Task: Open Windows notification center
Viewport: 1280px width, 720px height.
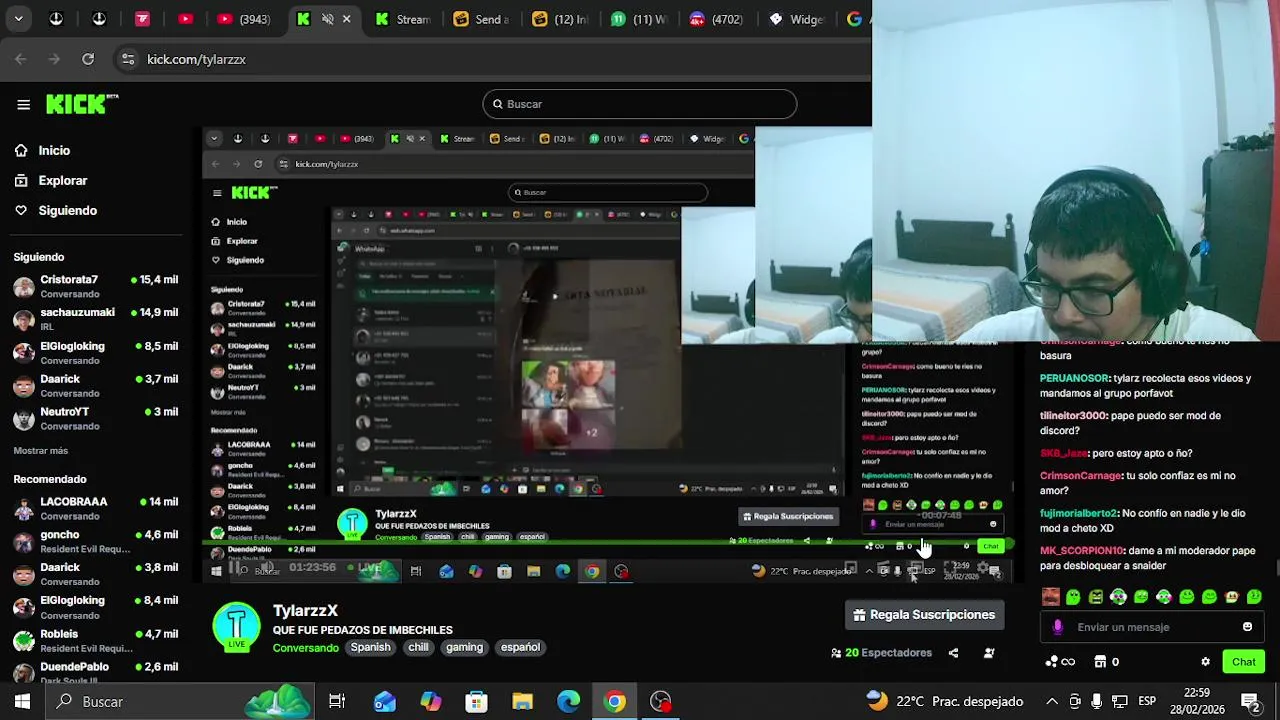Action: (x=1250, y=702)
